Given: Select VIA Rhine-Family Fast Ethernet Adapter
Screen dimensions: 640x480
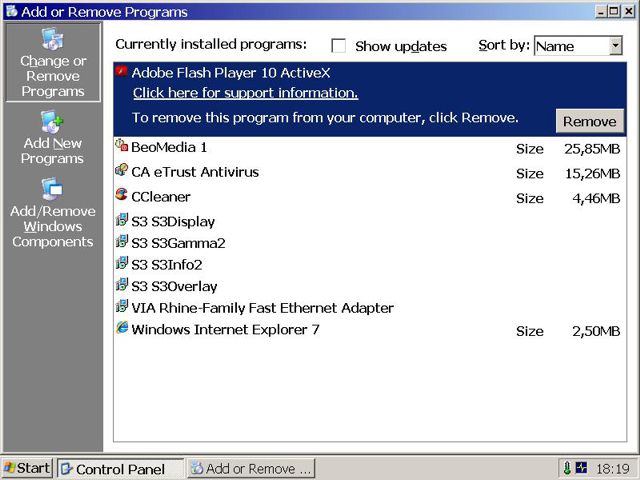Looking at the screenshot, I should pos(370,308).
